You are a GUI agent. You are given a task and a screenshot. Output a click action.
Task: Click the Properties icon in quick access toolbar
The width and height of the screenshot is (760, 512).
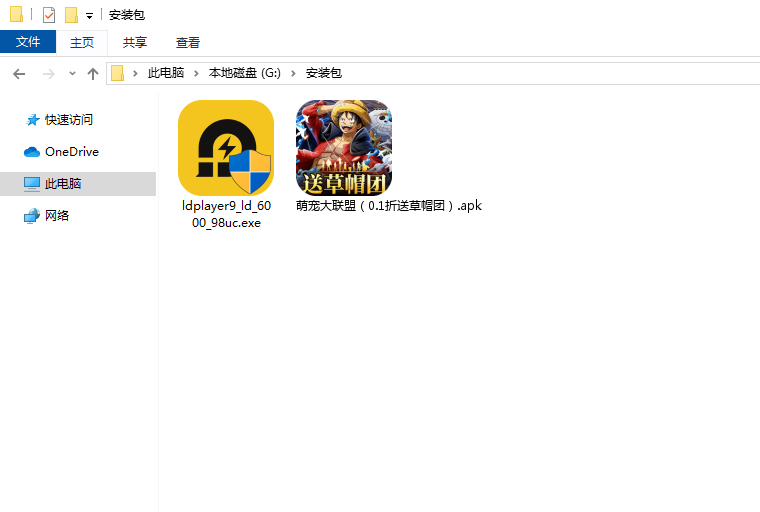click(49, 15)
